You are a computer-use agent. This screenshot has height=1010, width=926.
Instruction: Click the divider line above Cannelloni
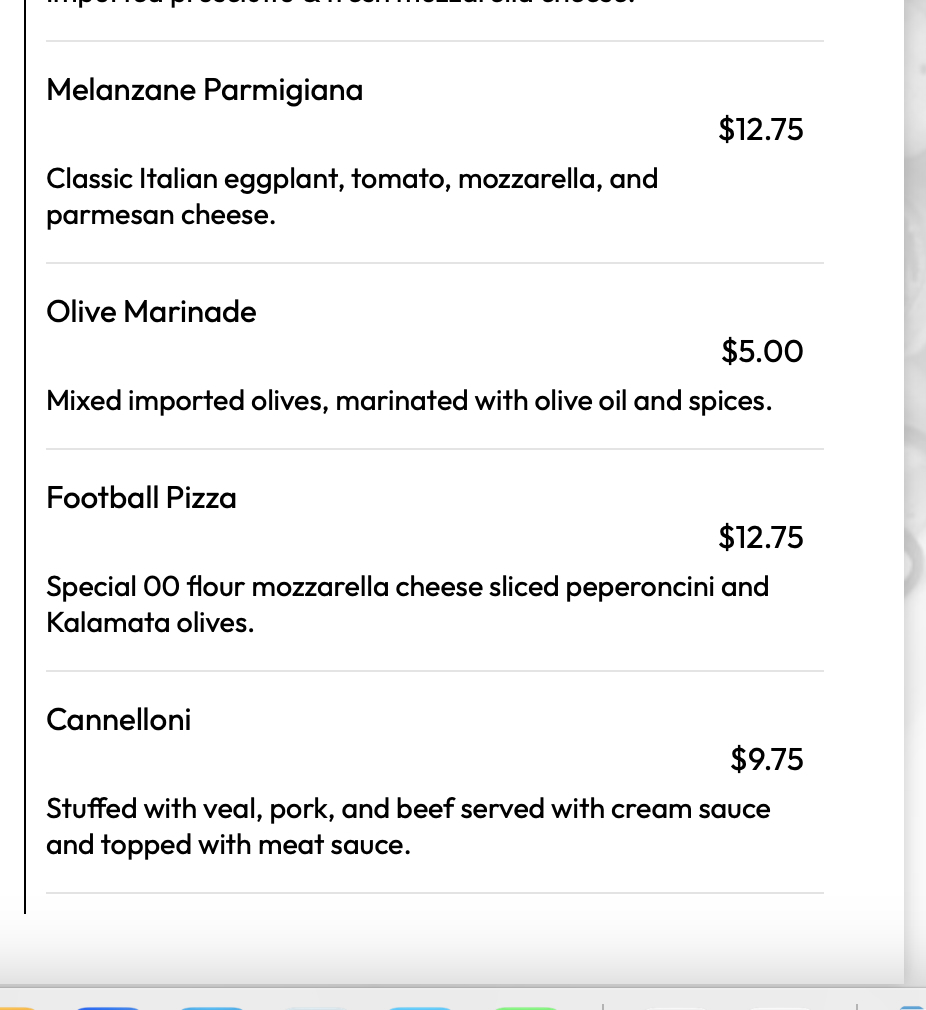pos(435,671)
